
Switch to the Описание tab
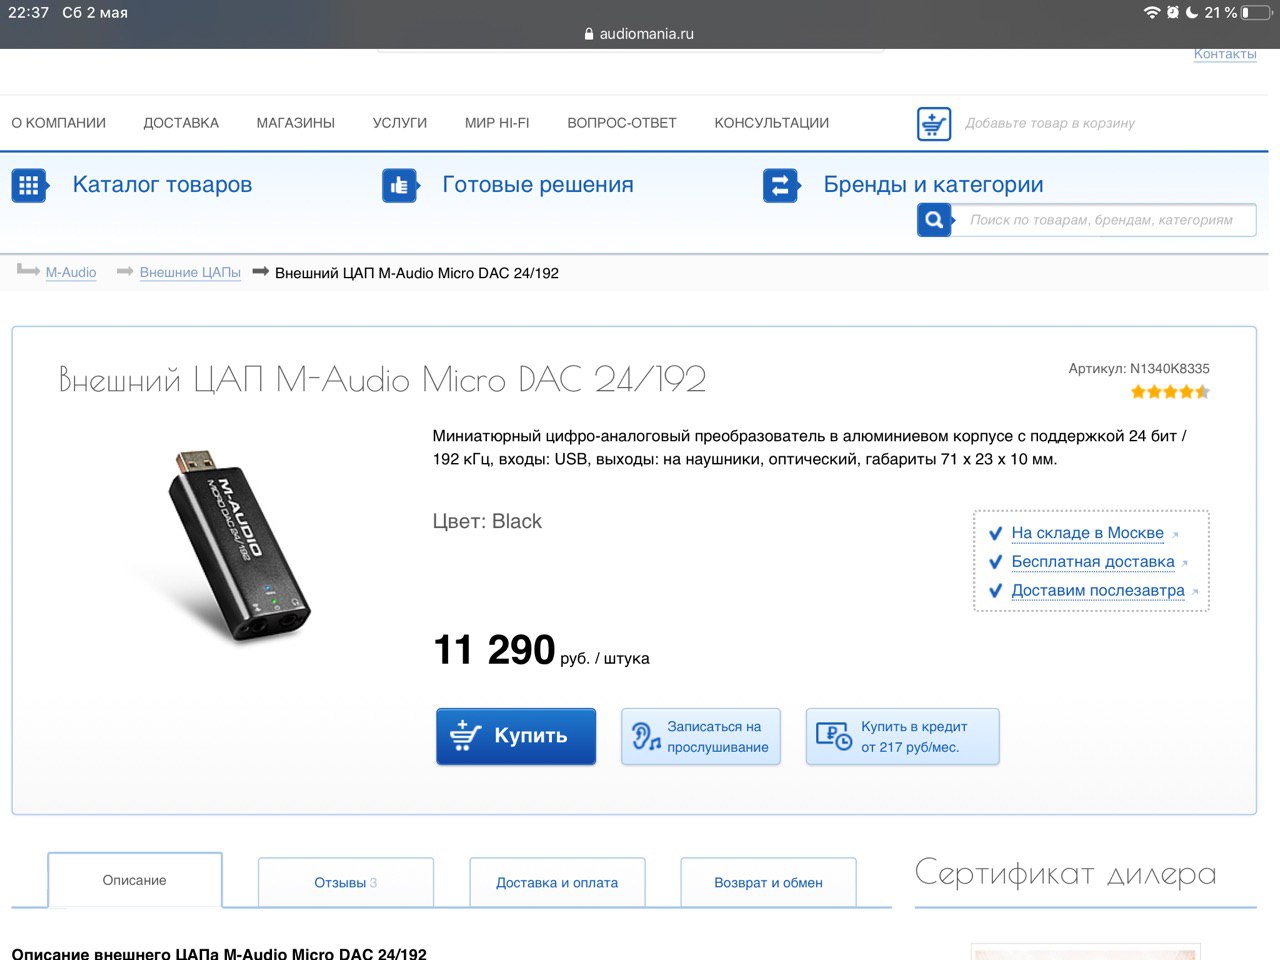pos(135,880)
